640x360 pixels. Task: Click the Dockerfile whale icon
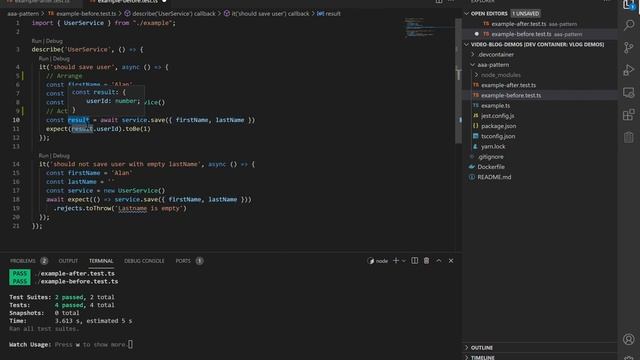pyautogui.click(x=472, y=167)
